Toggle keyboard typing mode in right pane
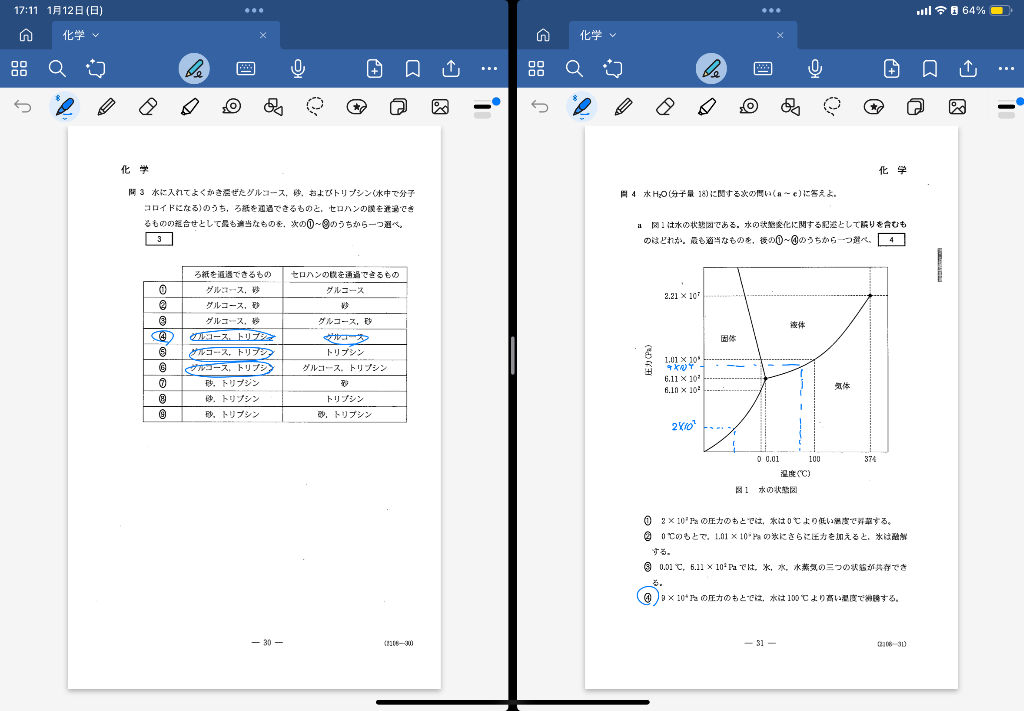Screen dimensions: 1024x711 coord(763,68)
